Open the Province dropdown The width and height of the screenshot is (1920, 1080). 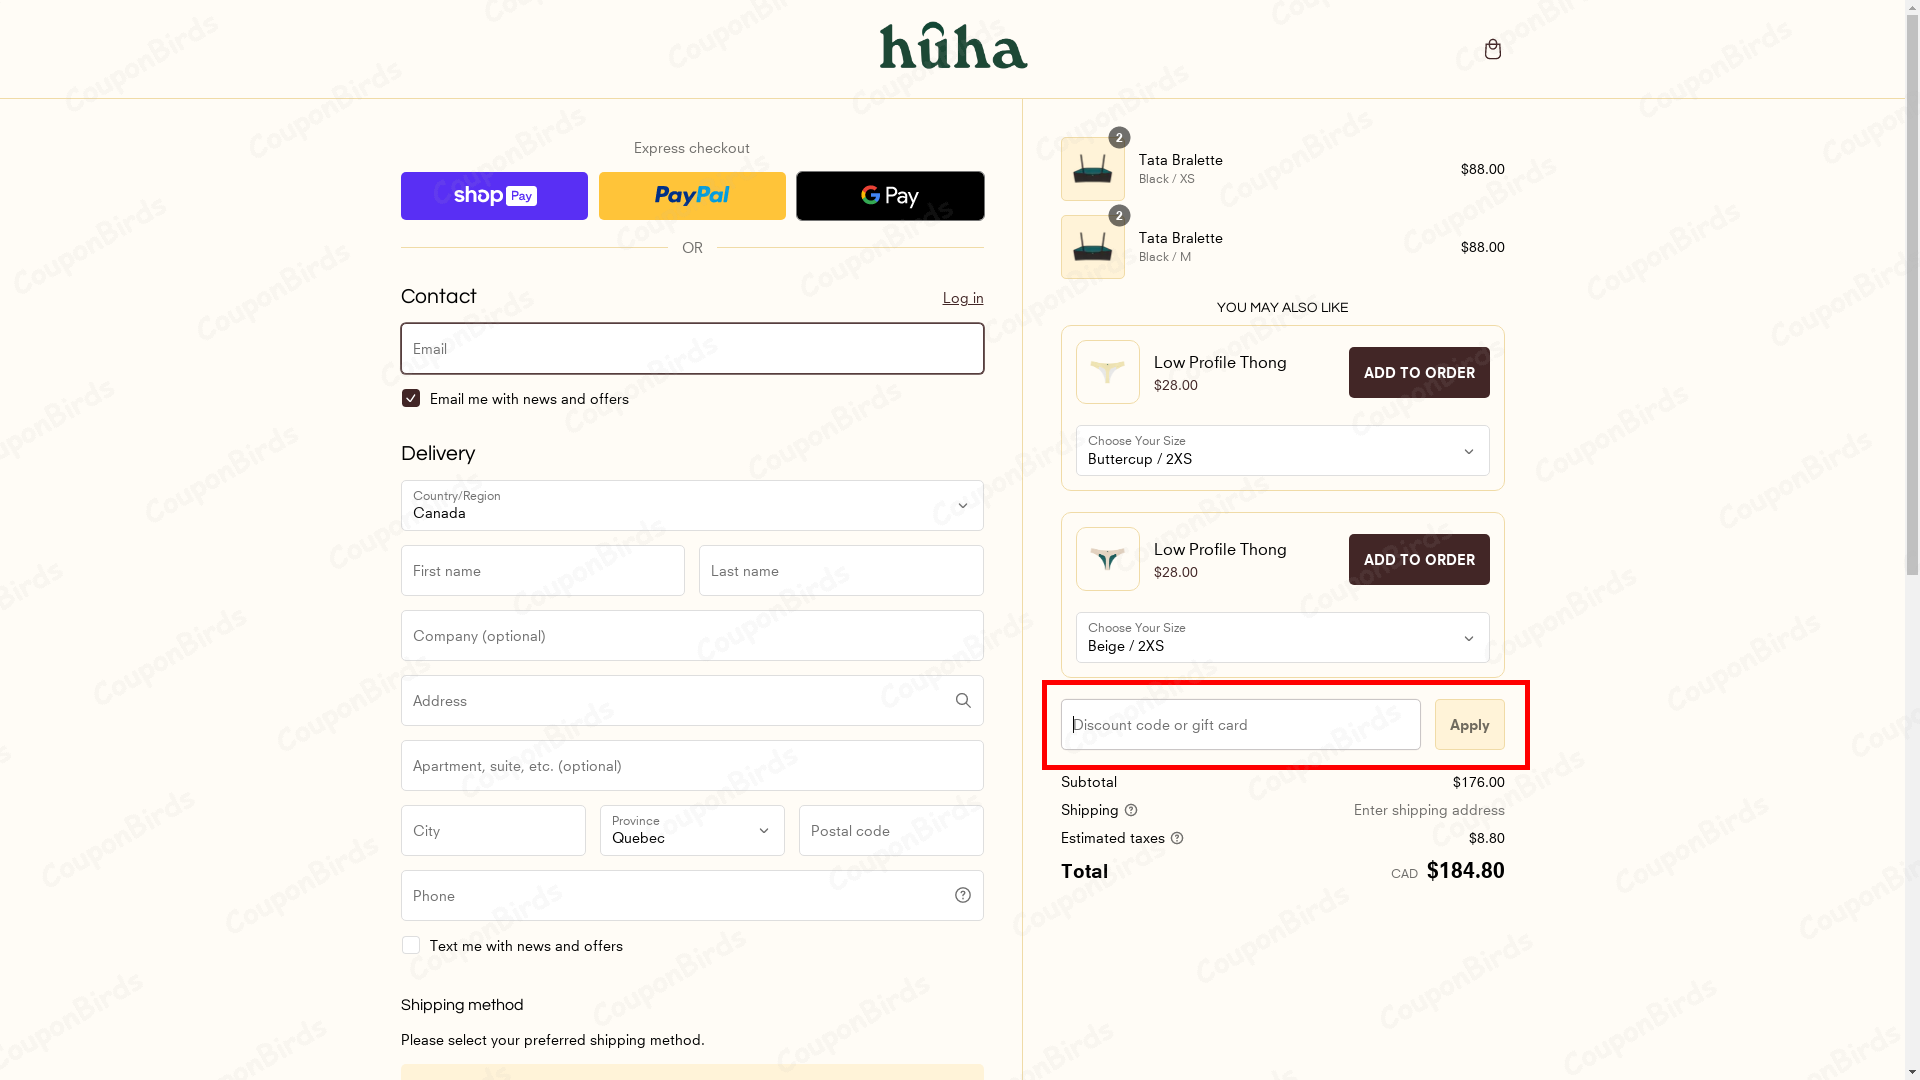[x=692, y=830]
